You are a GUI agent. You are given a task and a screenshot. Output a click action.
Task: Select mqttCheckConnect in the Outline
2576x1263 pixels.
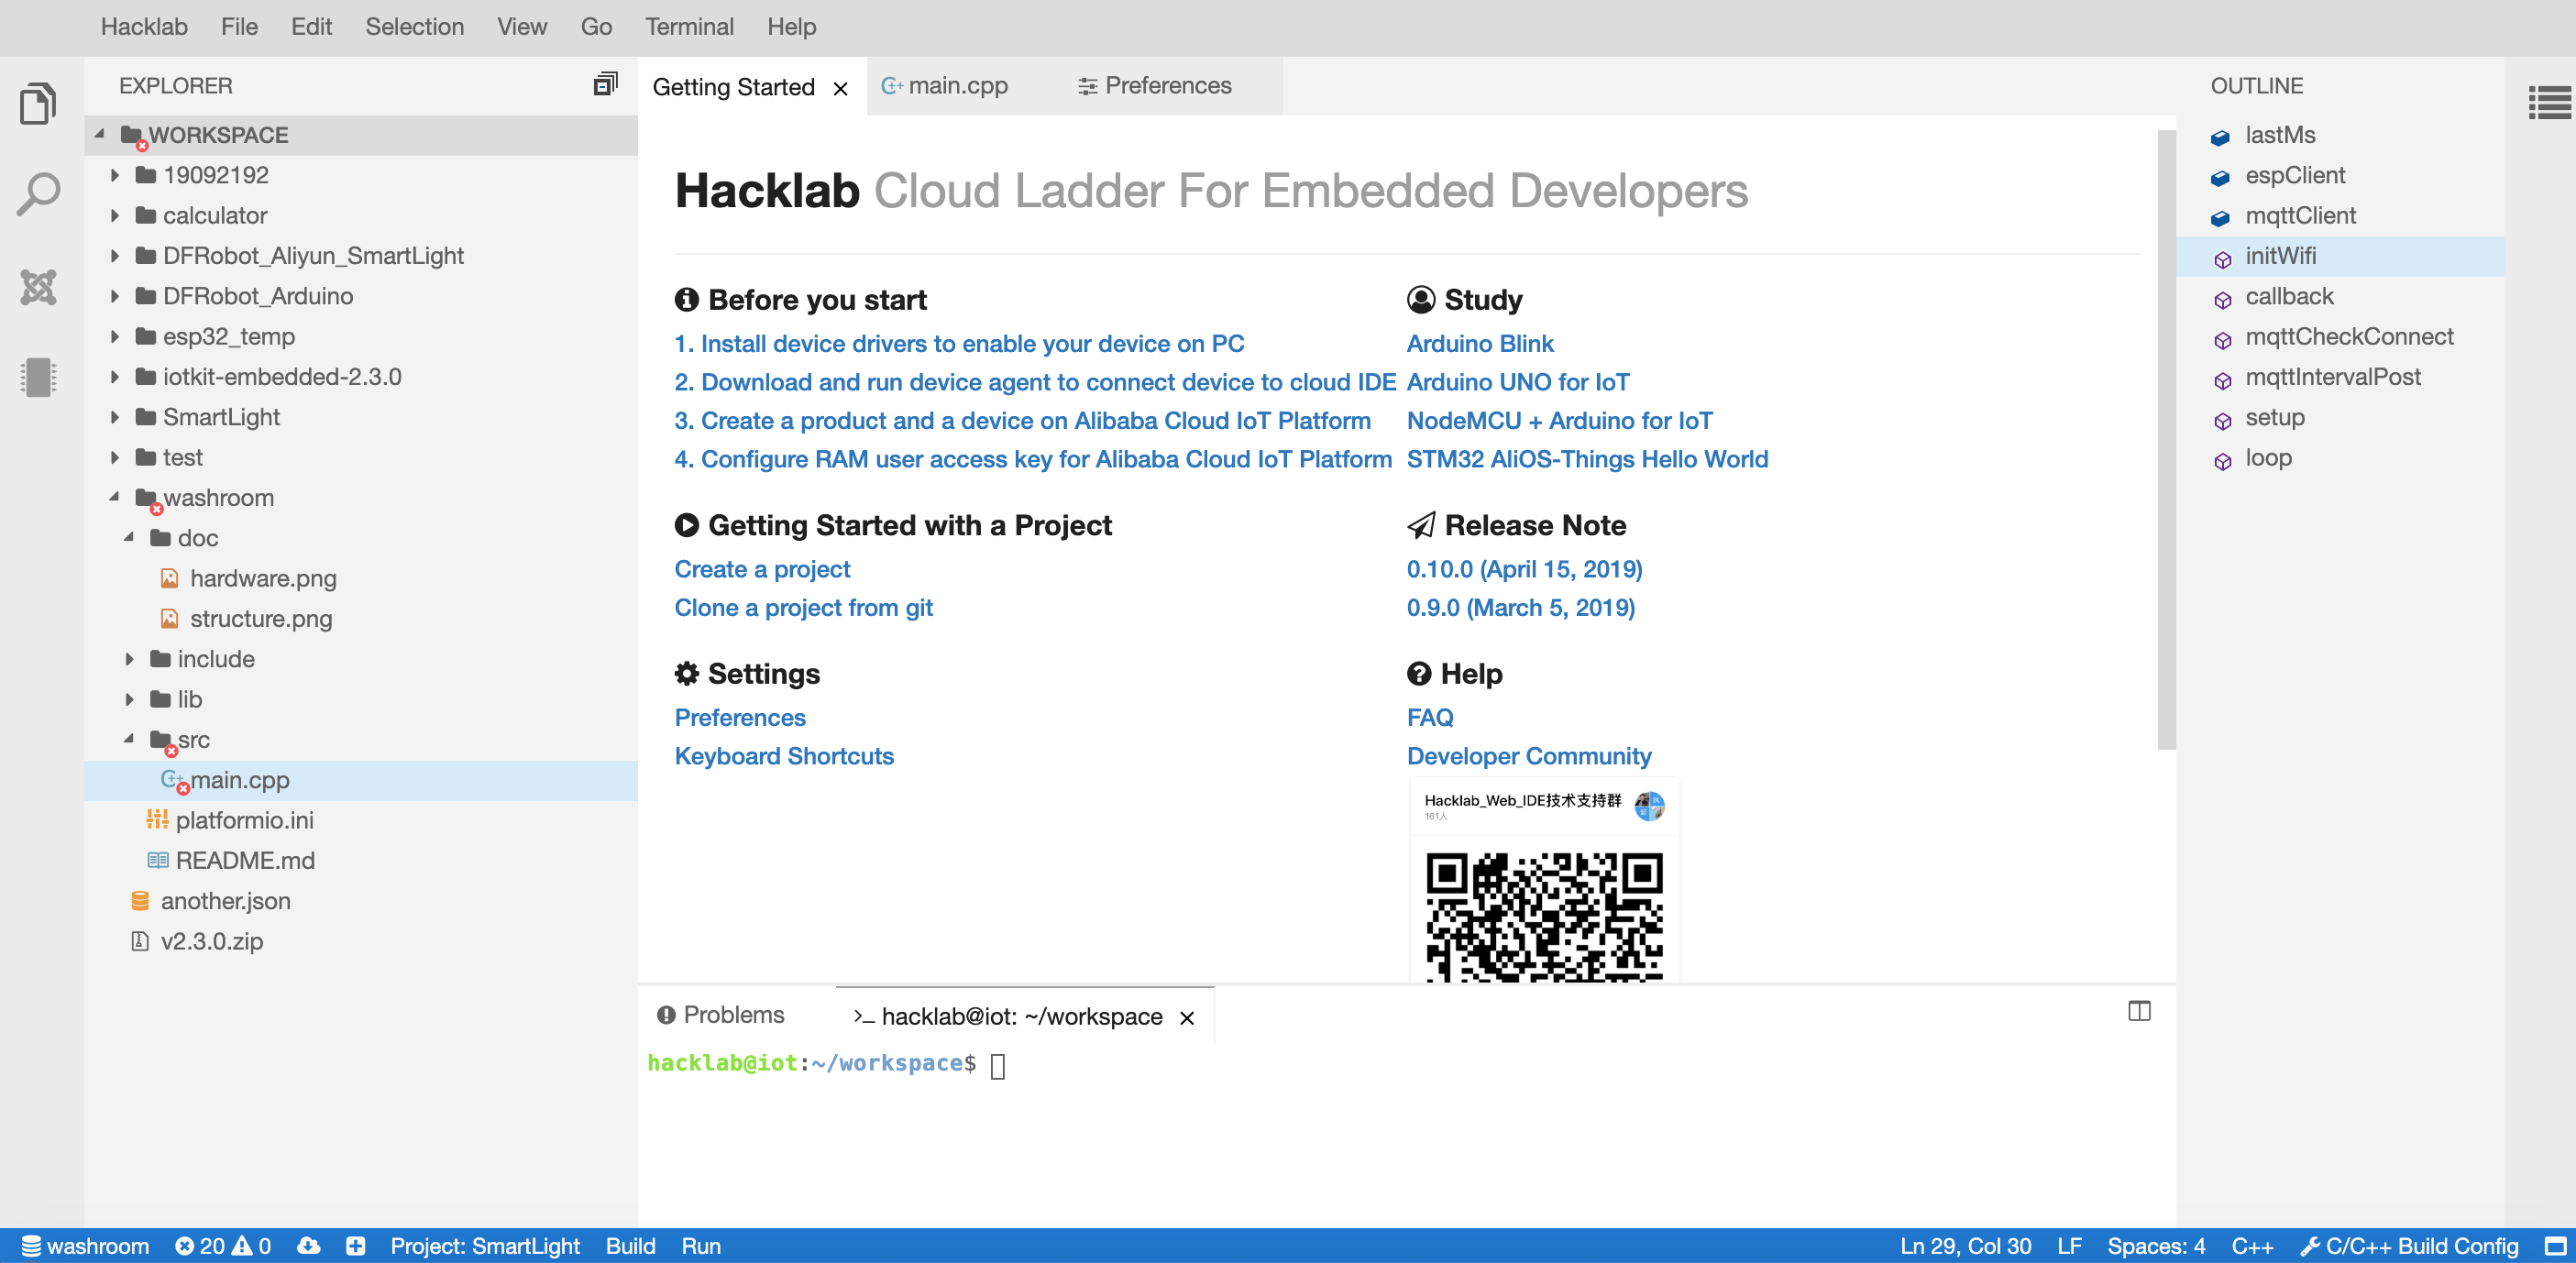[2340, 337]
